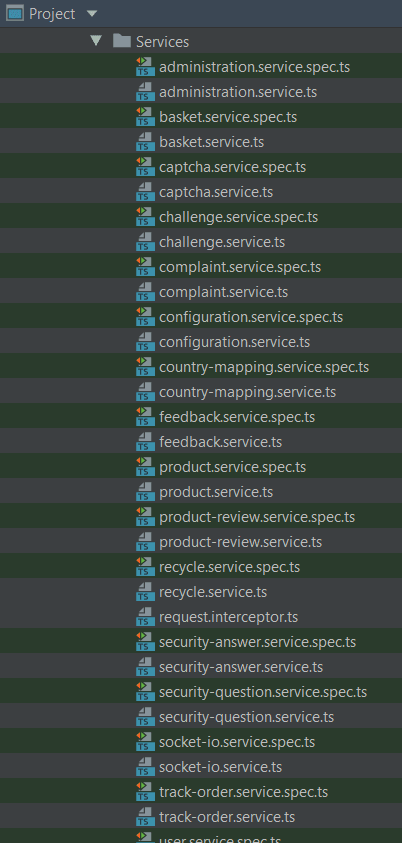Select administration.service.spec.ts file name
402x843 pixels.
click(254, 67)
